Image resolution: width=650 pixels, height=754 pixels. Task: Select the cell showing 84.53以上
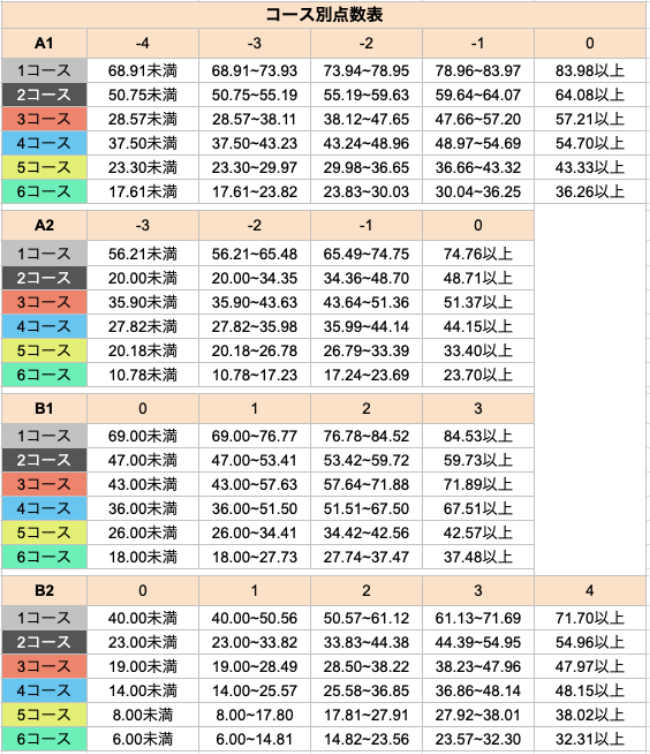coord(478,435)
